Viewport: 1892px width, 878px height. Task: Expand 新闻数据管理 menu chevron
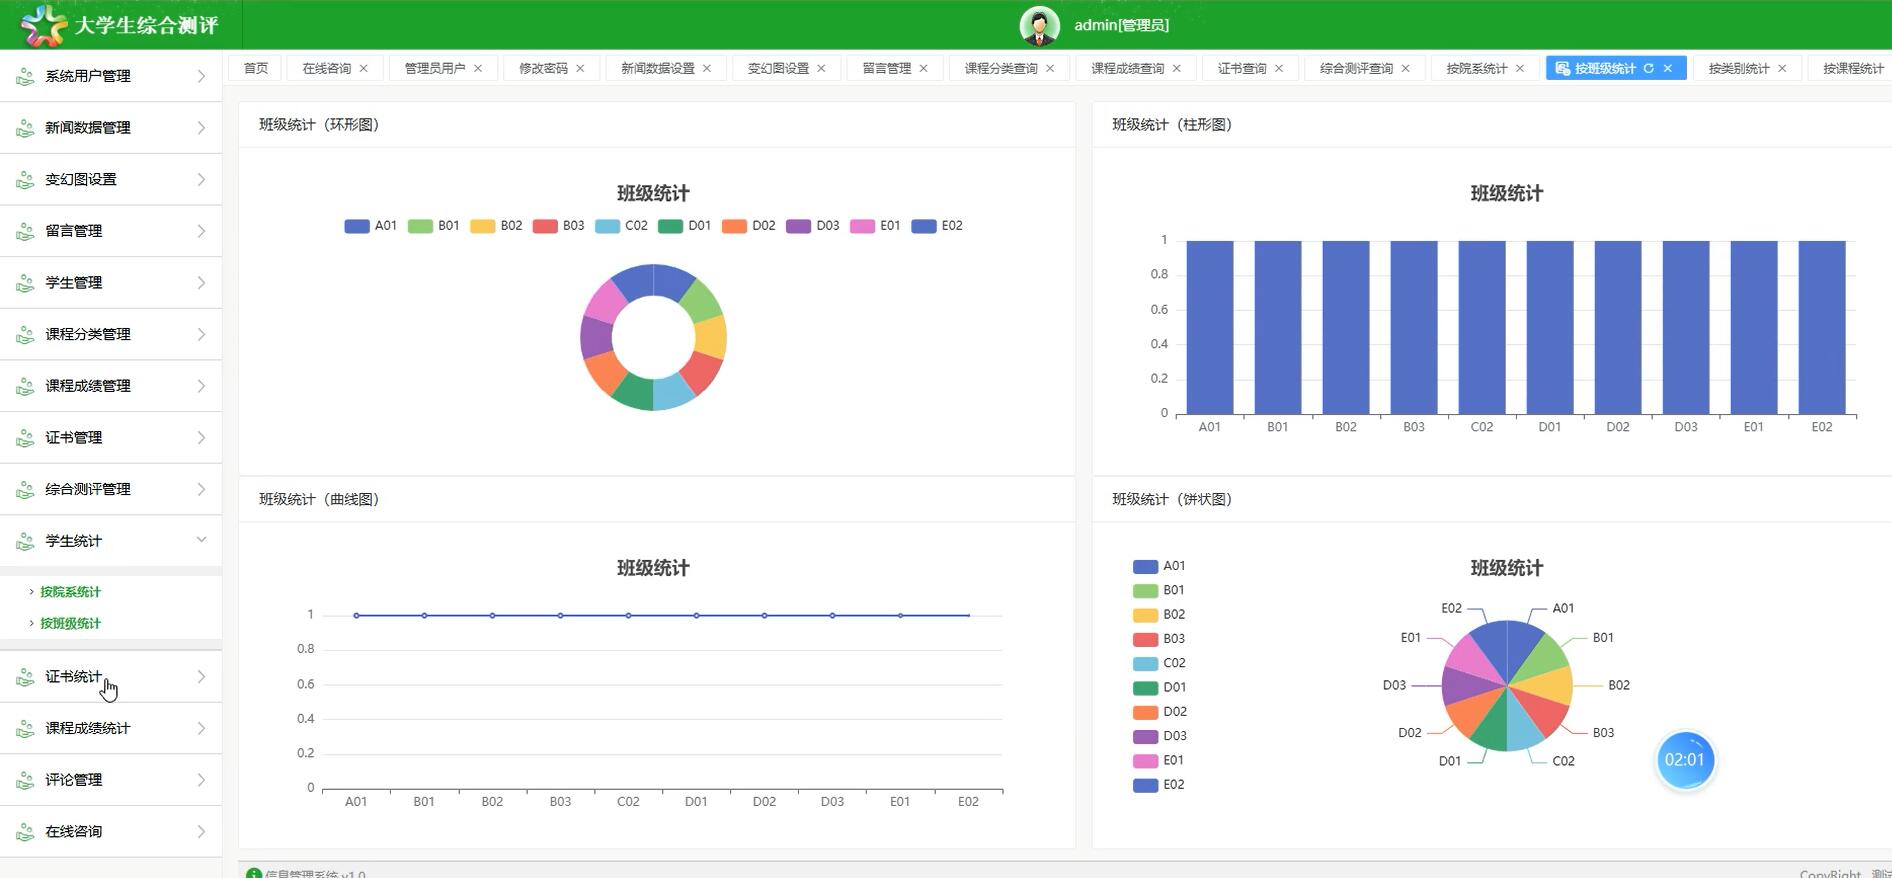pyautogui.click(x=201, y=128)
